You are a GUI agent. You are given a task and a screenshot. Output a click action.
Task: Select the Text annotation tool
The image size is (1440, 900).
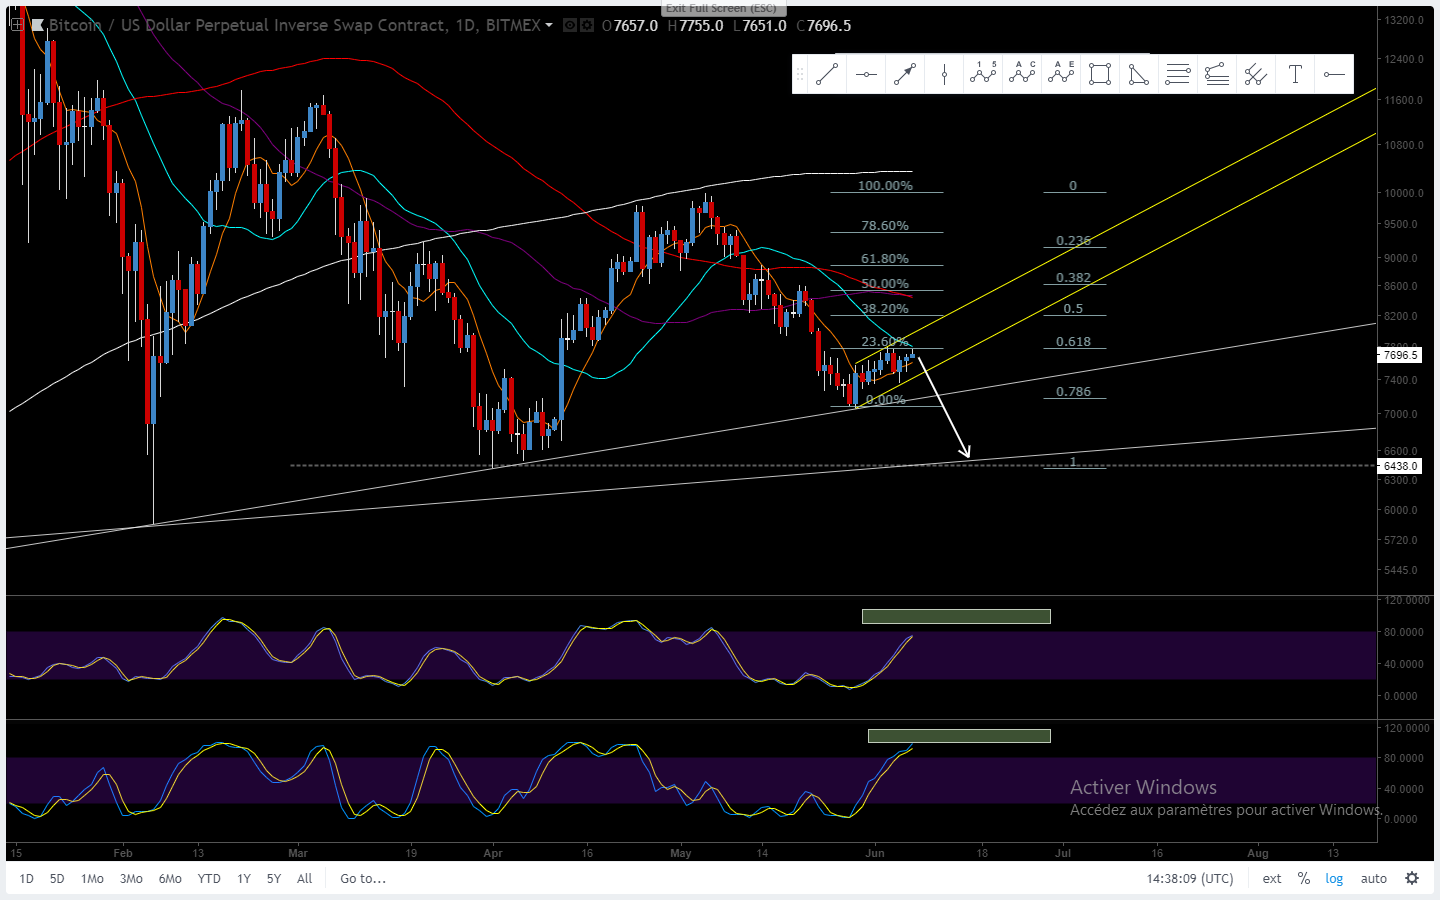pos(1295,74)
